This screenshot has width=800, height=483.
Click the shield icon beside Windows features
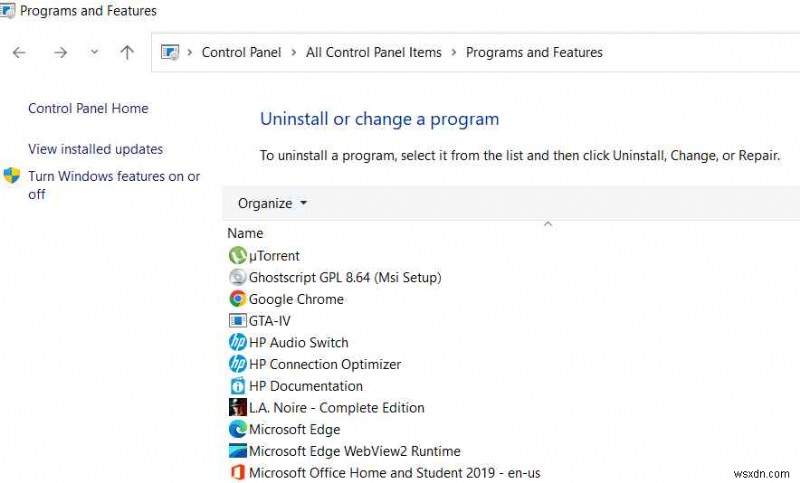tap(12, 176)
